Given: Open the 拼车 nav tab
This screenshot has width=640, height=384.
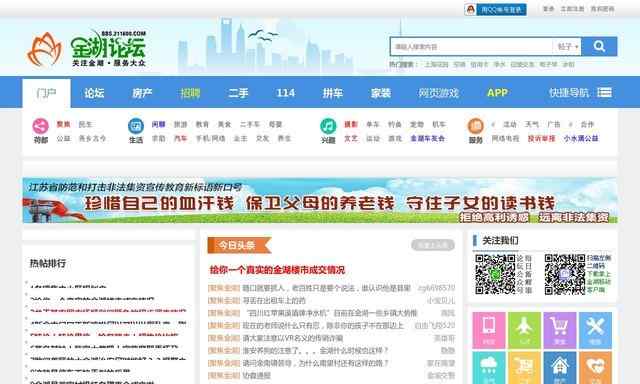Looking at the screenshot, I should tap(333, 93).
